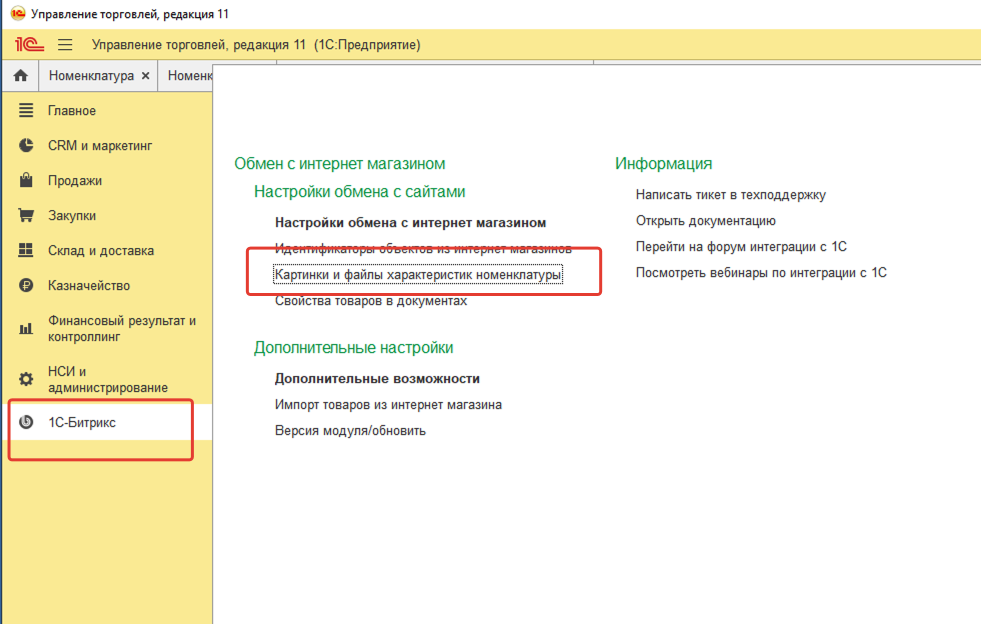The height and width of the screenshot is (624, 981).
Task: Open Картинки и файлы характеристик номенклатуры
Action: [418, 275]
